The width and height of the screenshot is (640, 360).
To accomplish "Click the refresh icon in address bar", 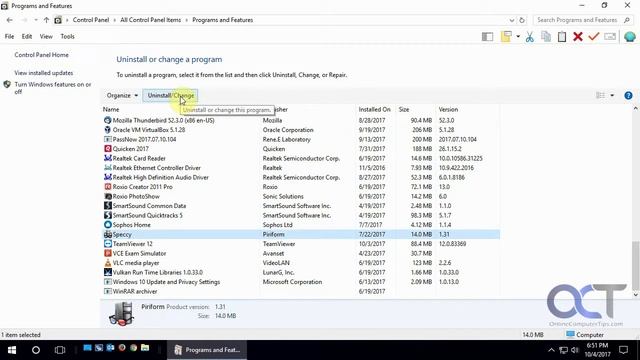I will 522,20.
